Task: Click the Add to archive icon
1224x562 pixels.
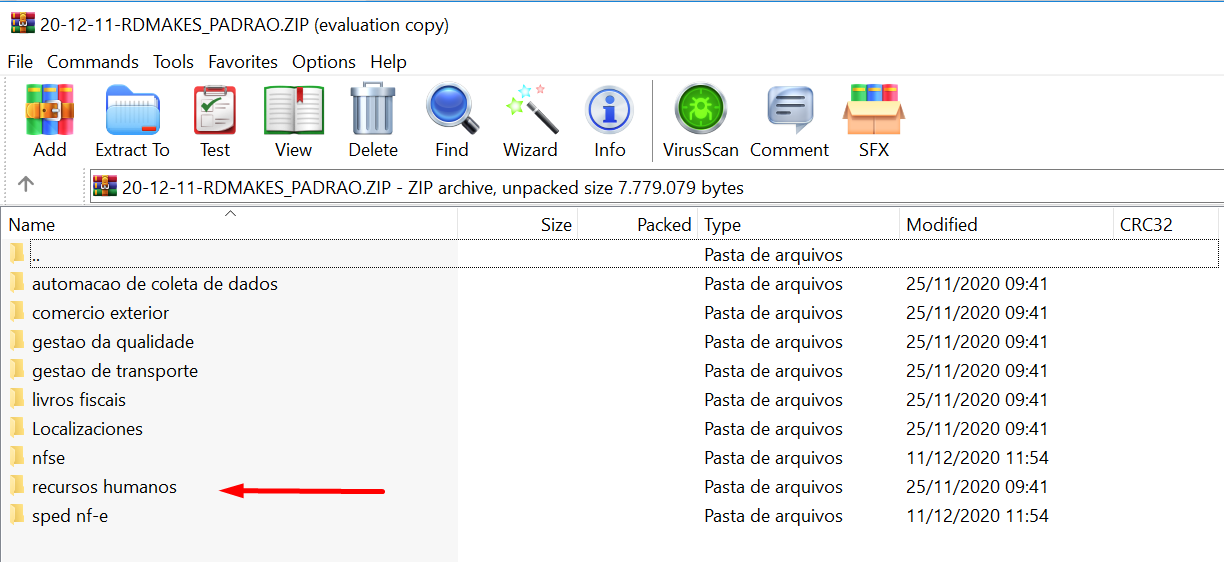Action: pos(50,110)
